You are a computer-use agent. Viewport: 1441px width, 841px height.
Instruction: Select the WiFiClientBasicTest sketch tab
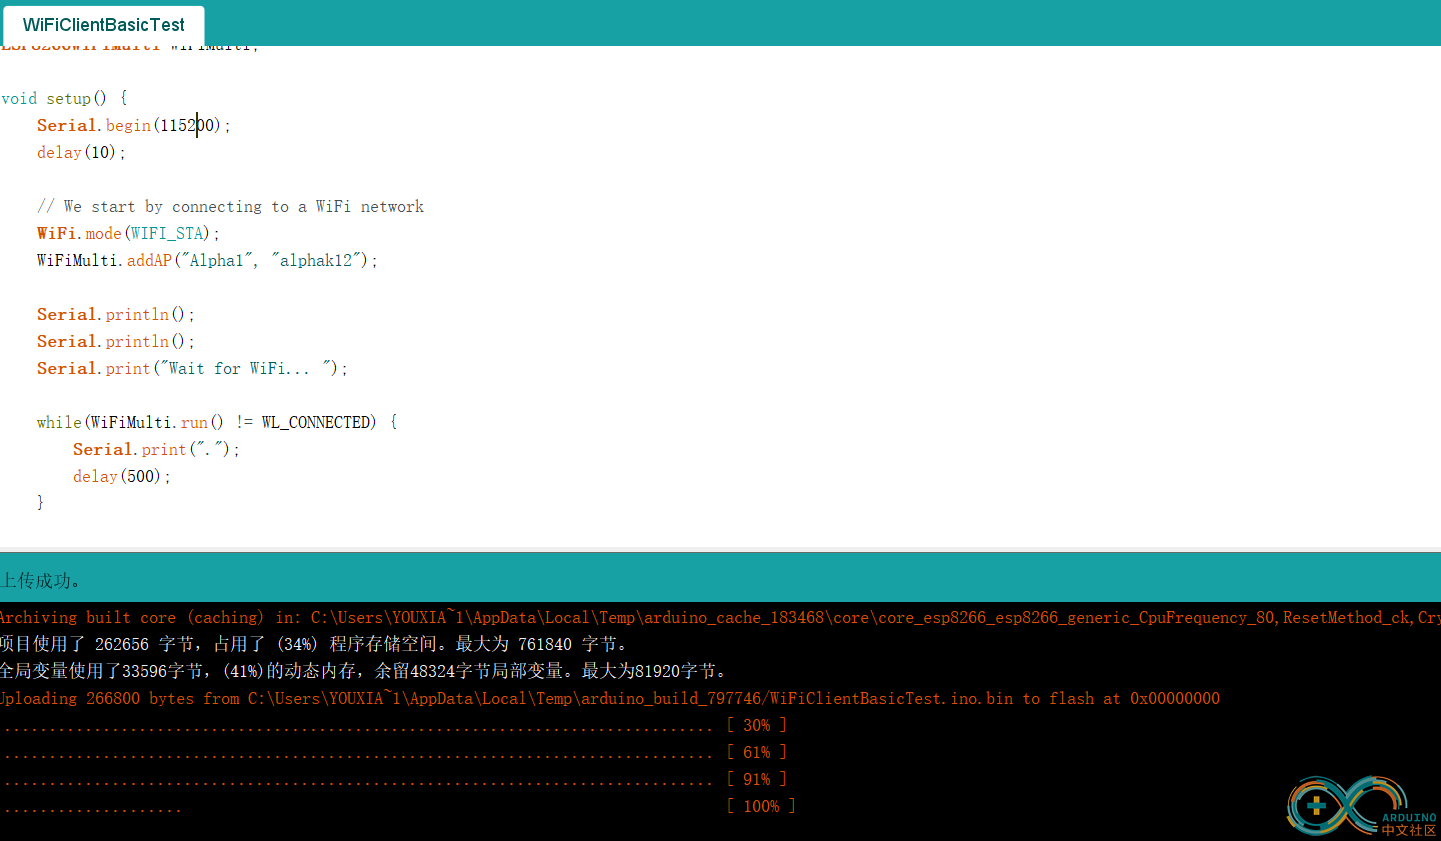click(x=104, y=25)
